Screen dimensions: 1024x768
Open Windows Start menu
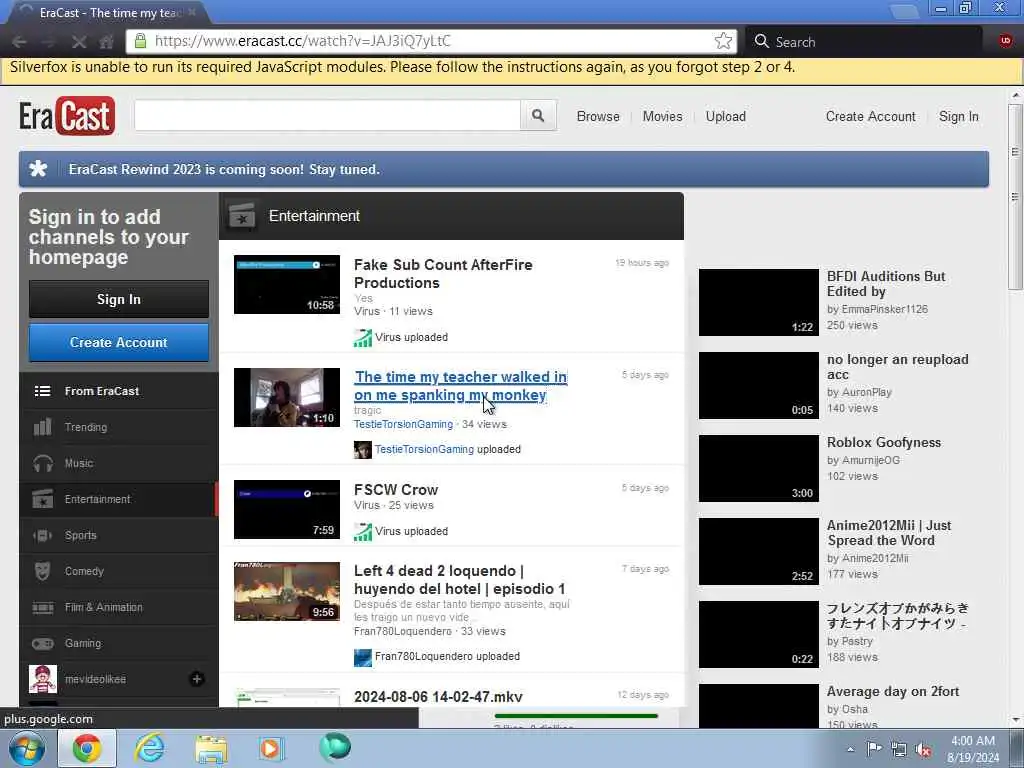pos(27,748)
